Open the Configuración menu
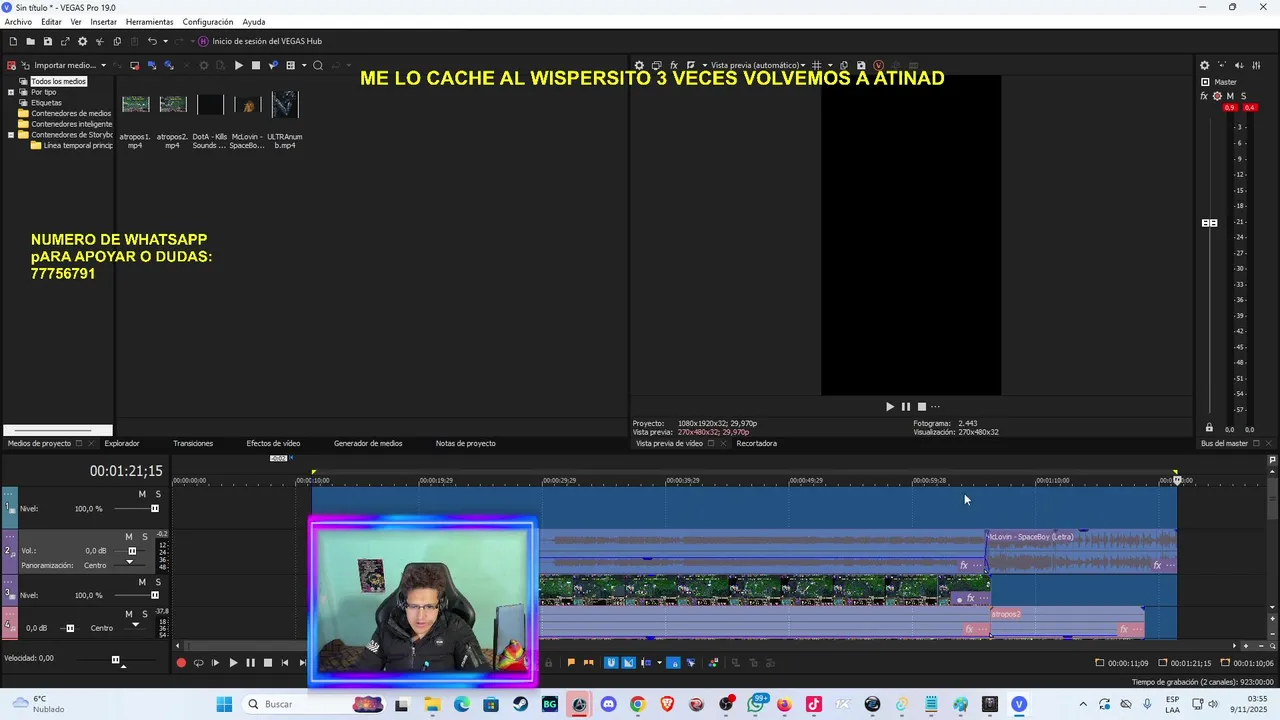This screenshot has height=720, width=1280. click(x=208, y=22)
